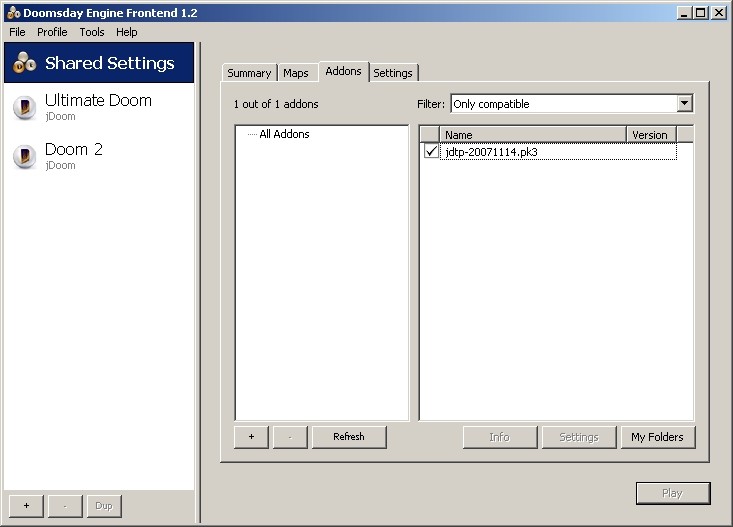This screenshot has height=527, width=733.
Task: Select the Ultimate Doom profile icon
Action: 25,108
